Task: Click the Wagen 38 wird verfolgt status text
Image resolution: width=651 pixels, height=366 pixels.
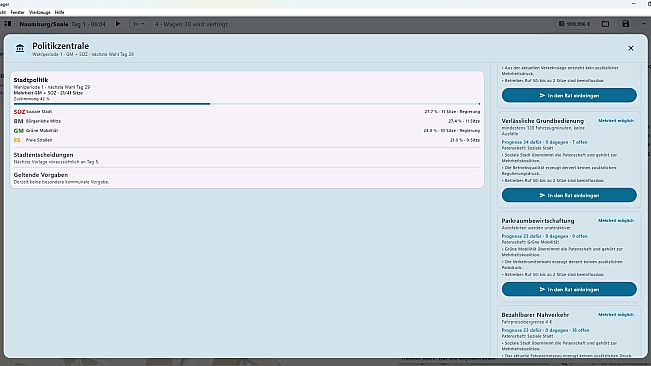Action: [191, 24]
